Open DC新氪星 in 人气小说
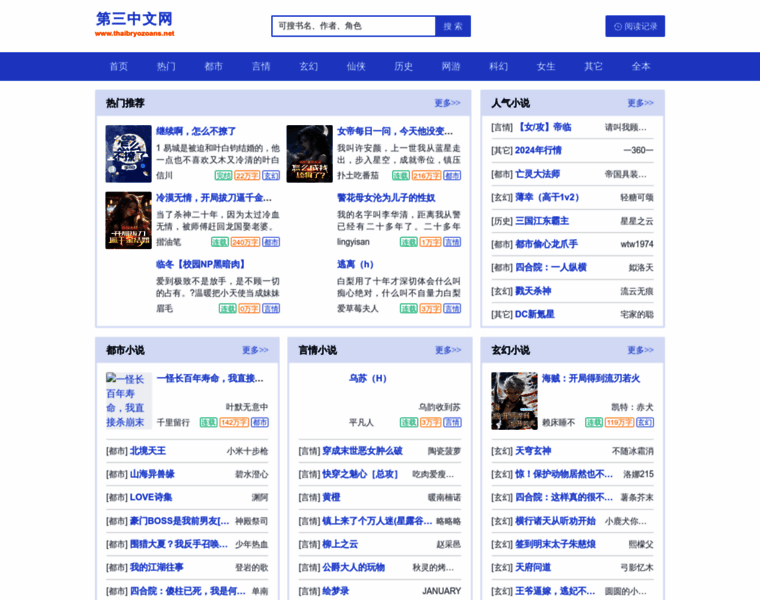Image resolution: width=760 pixels, height=600 pixels. pyautogui.click(x=535, y=314)
